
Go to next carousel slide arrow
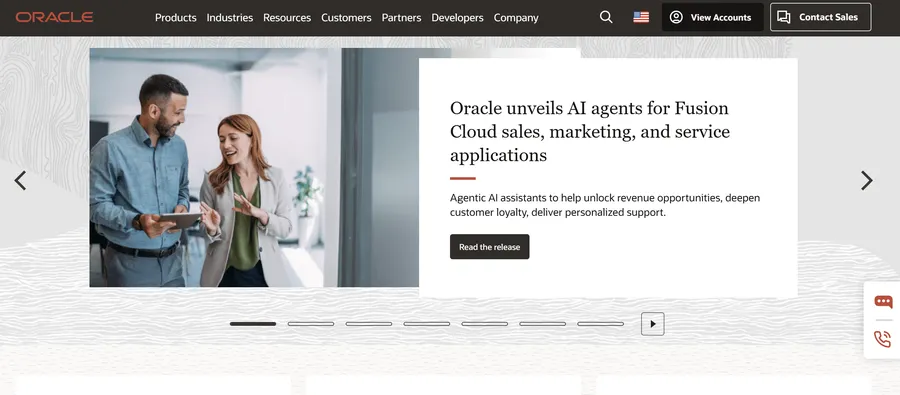[867, 180]
